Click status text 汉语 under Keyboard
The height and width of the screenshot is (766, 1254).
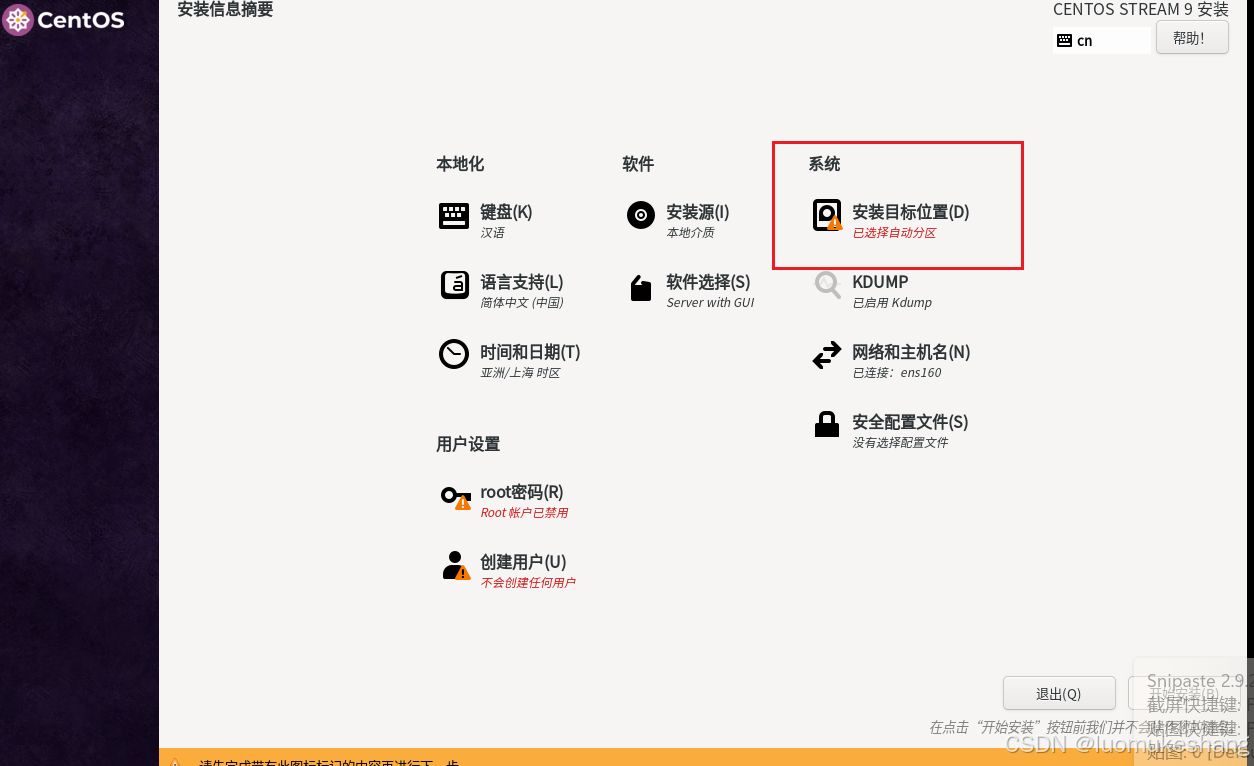click(492, 233)
